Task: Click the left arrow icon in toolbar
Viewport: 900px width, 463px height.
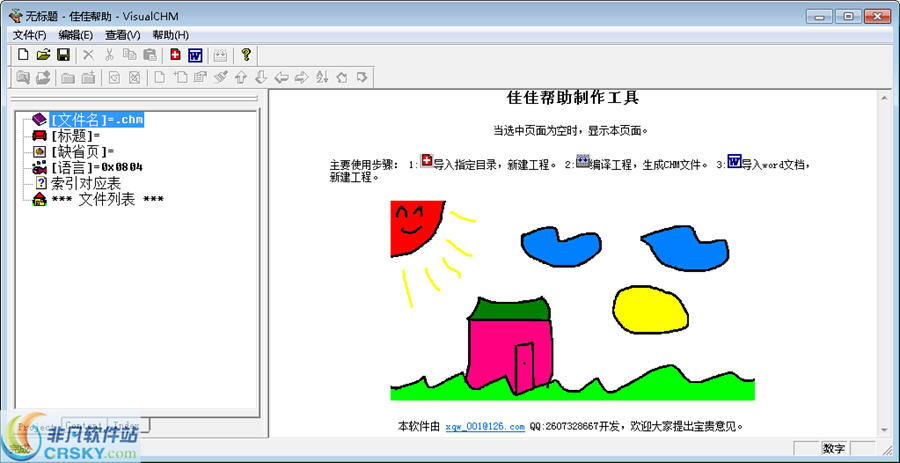Action: tap(281, 77)
